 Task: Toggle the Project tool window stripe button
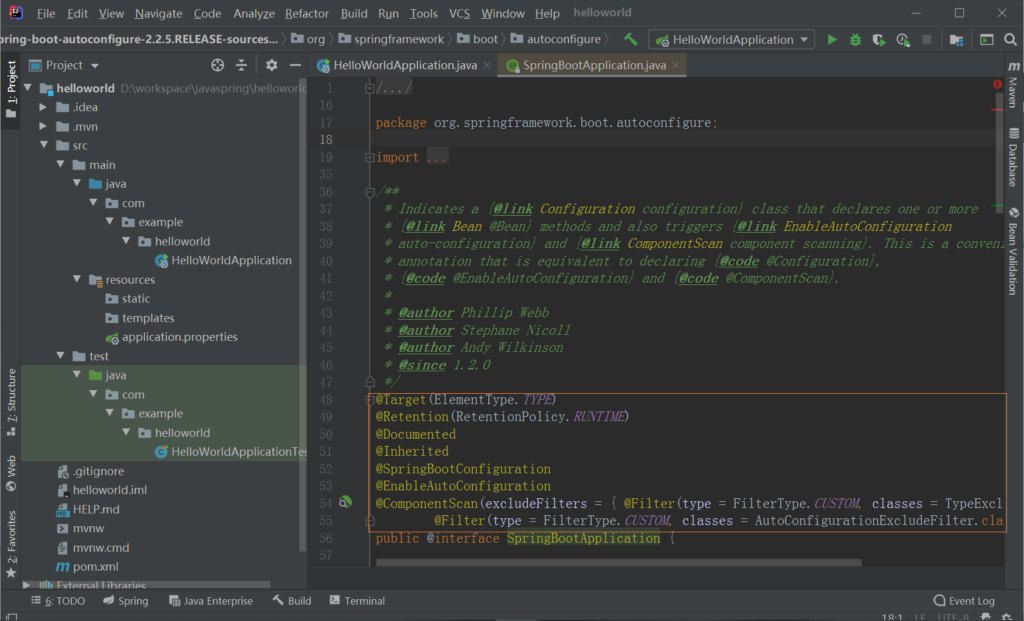coord(11,89)
